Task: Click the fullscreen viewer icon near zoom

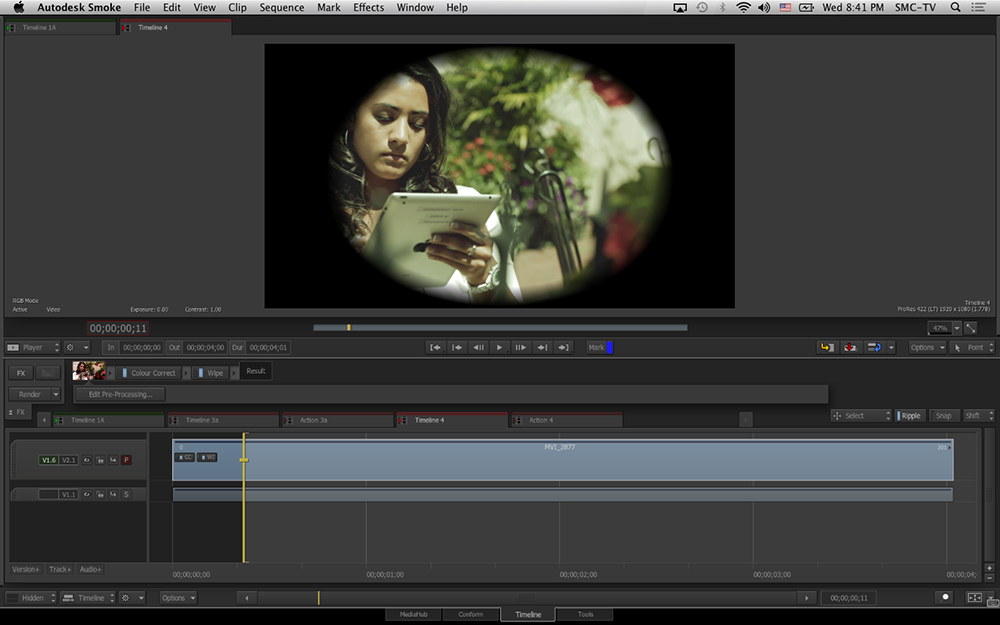Action: tap(970, 328)
